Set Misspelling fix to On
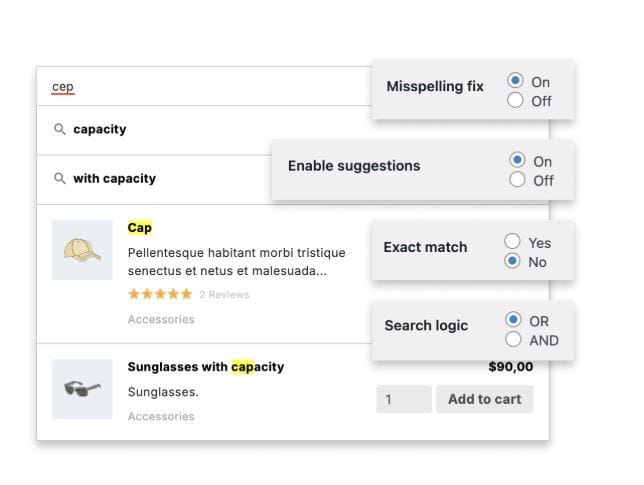This screenshot has height=485, width=644. (x=515, y=81)
